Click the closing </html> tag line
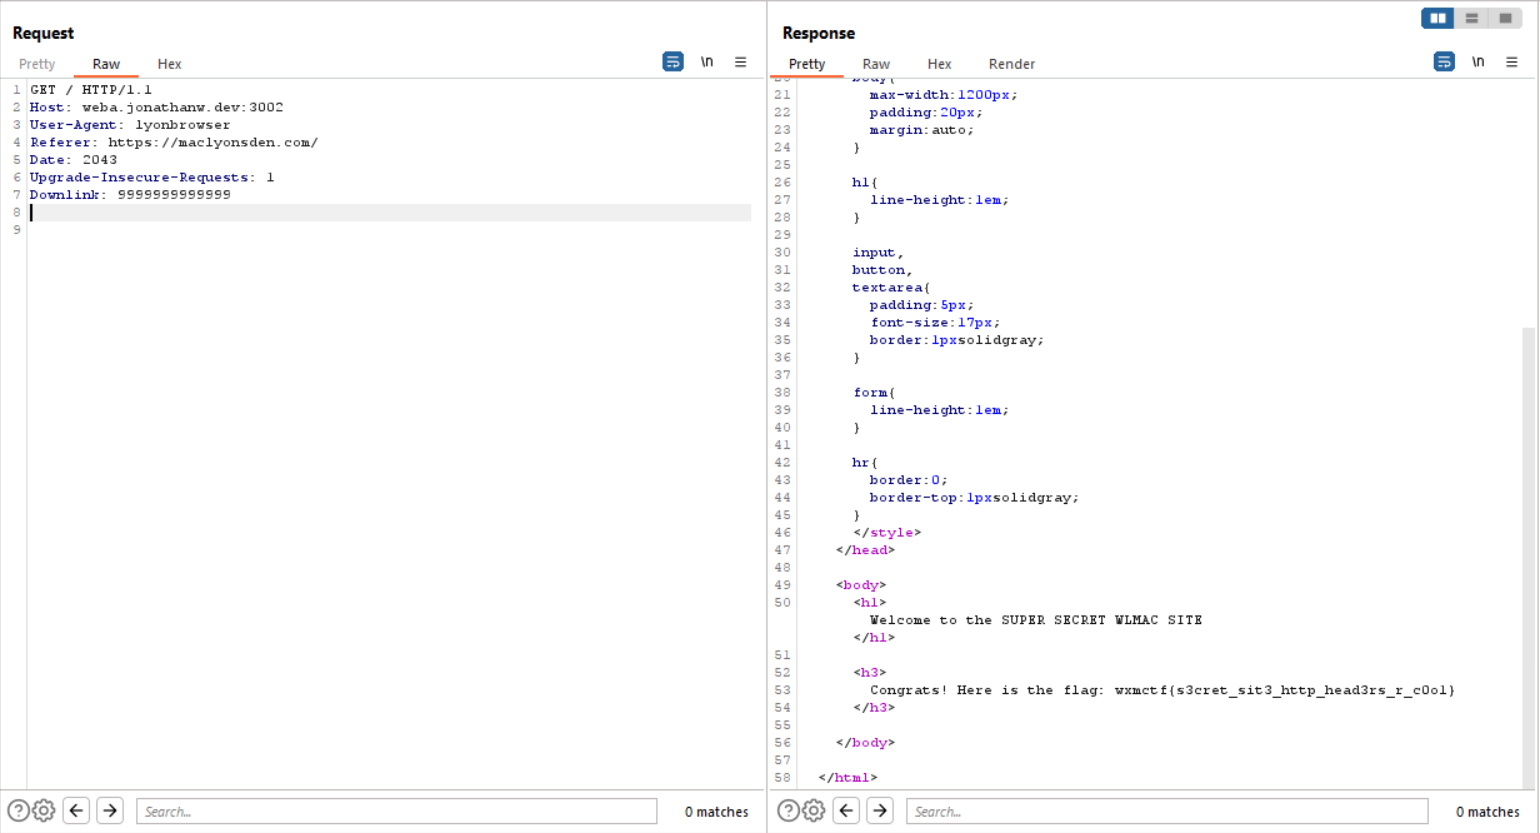 (848, 777)
